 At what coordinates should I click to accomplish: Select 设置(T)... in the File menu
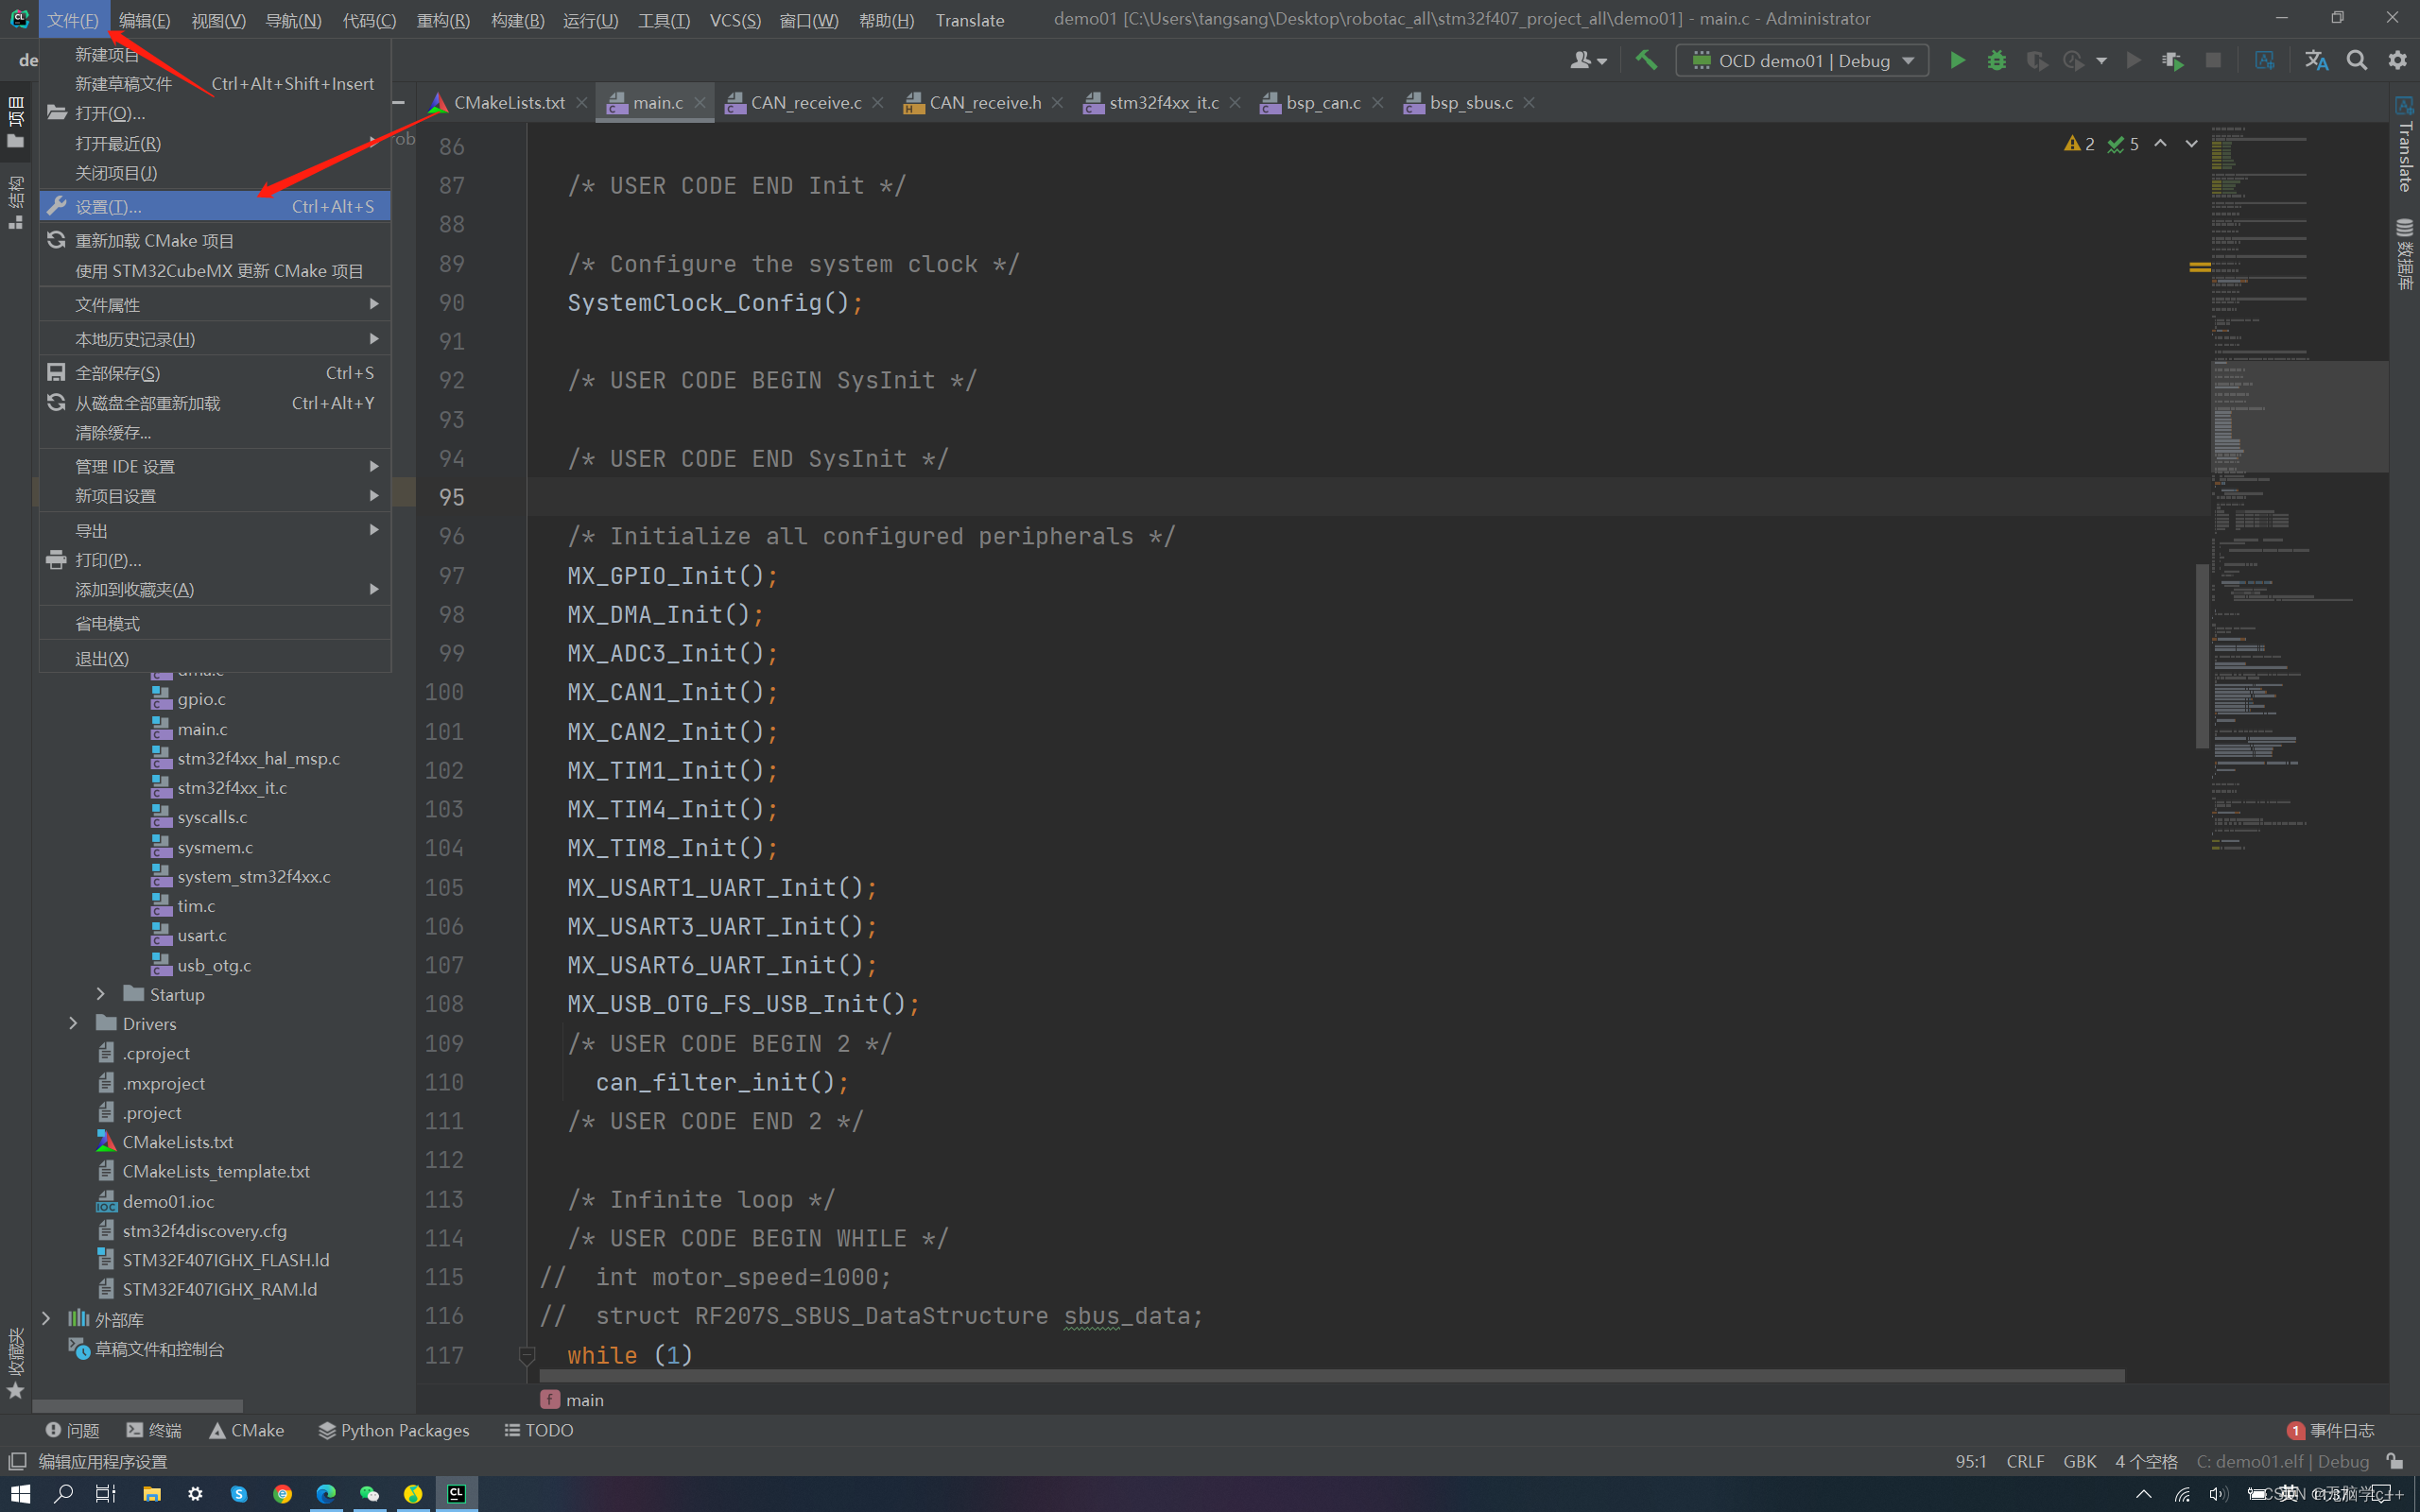[x=215, y=206]
